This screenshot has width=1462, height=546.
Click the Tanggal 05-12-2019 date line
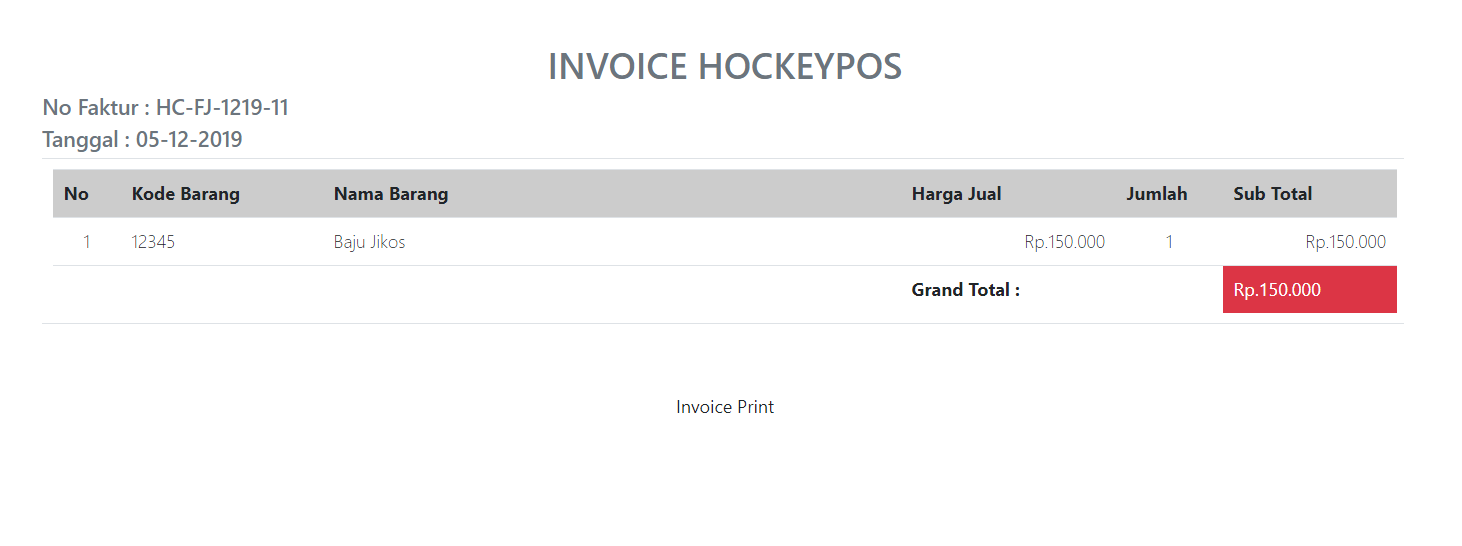coord(142,140)
